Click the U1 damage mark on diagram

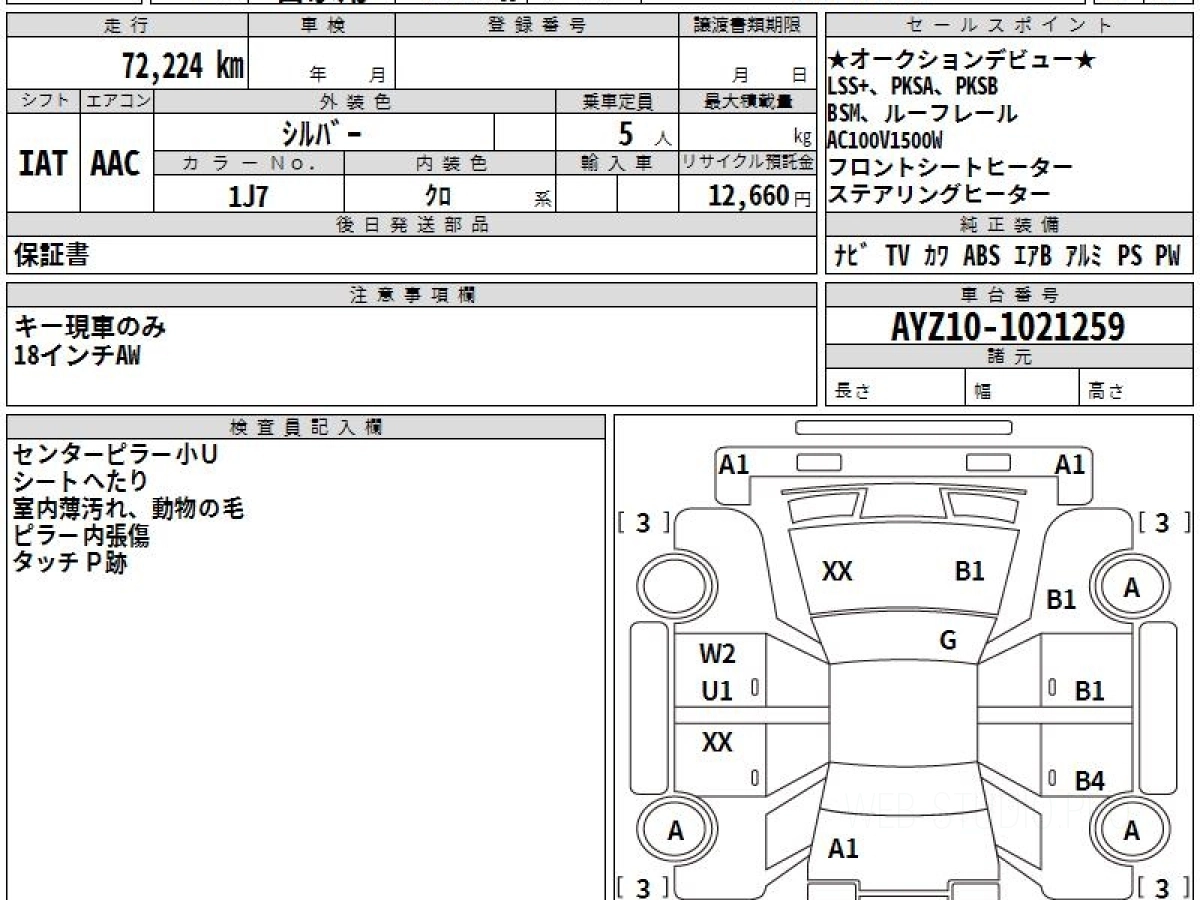click(x=717, y=690)
